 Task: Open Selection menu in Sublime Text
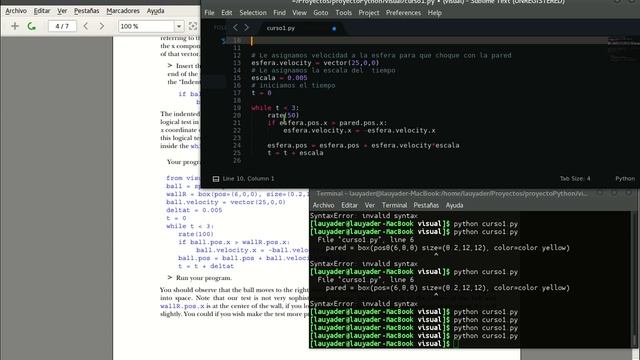click(x=253, y=13)
